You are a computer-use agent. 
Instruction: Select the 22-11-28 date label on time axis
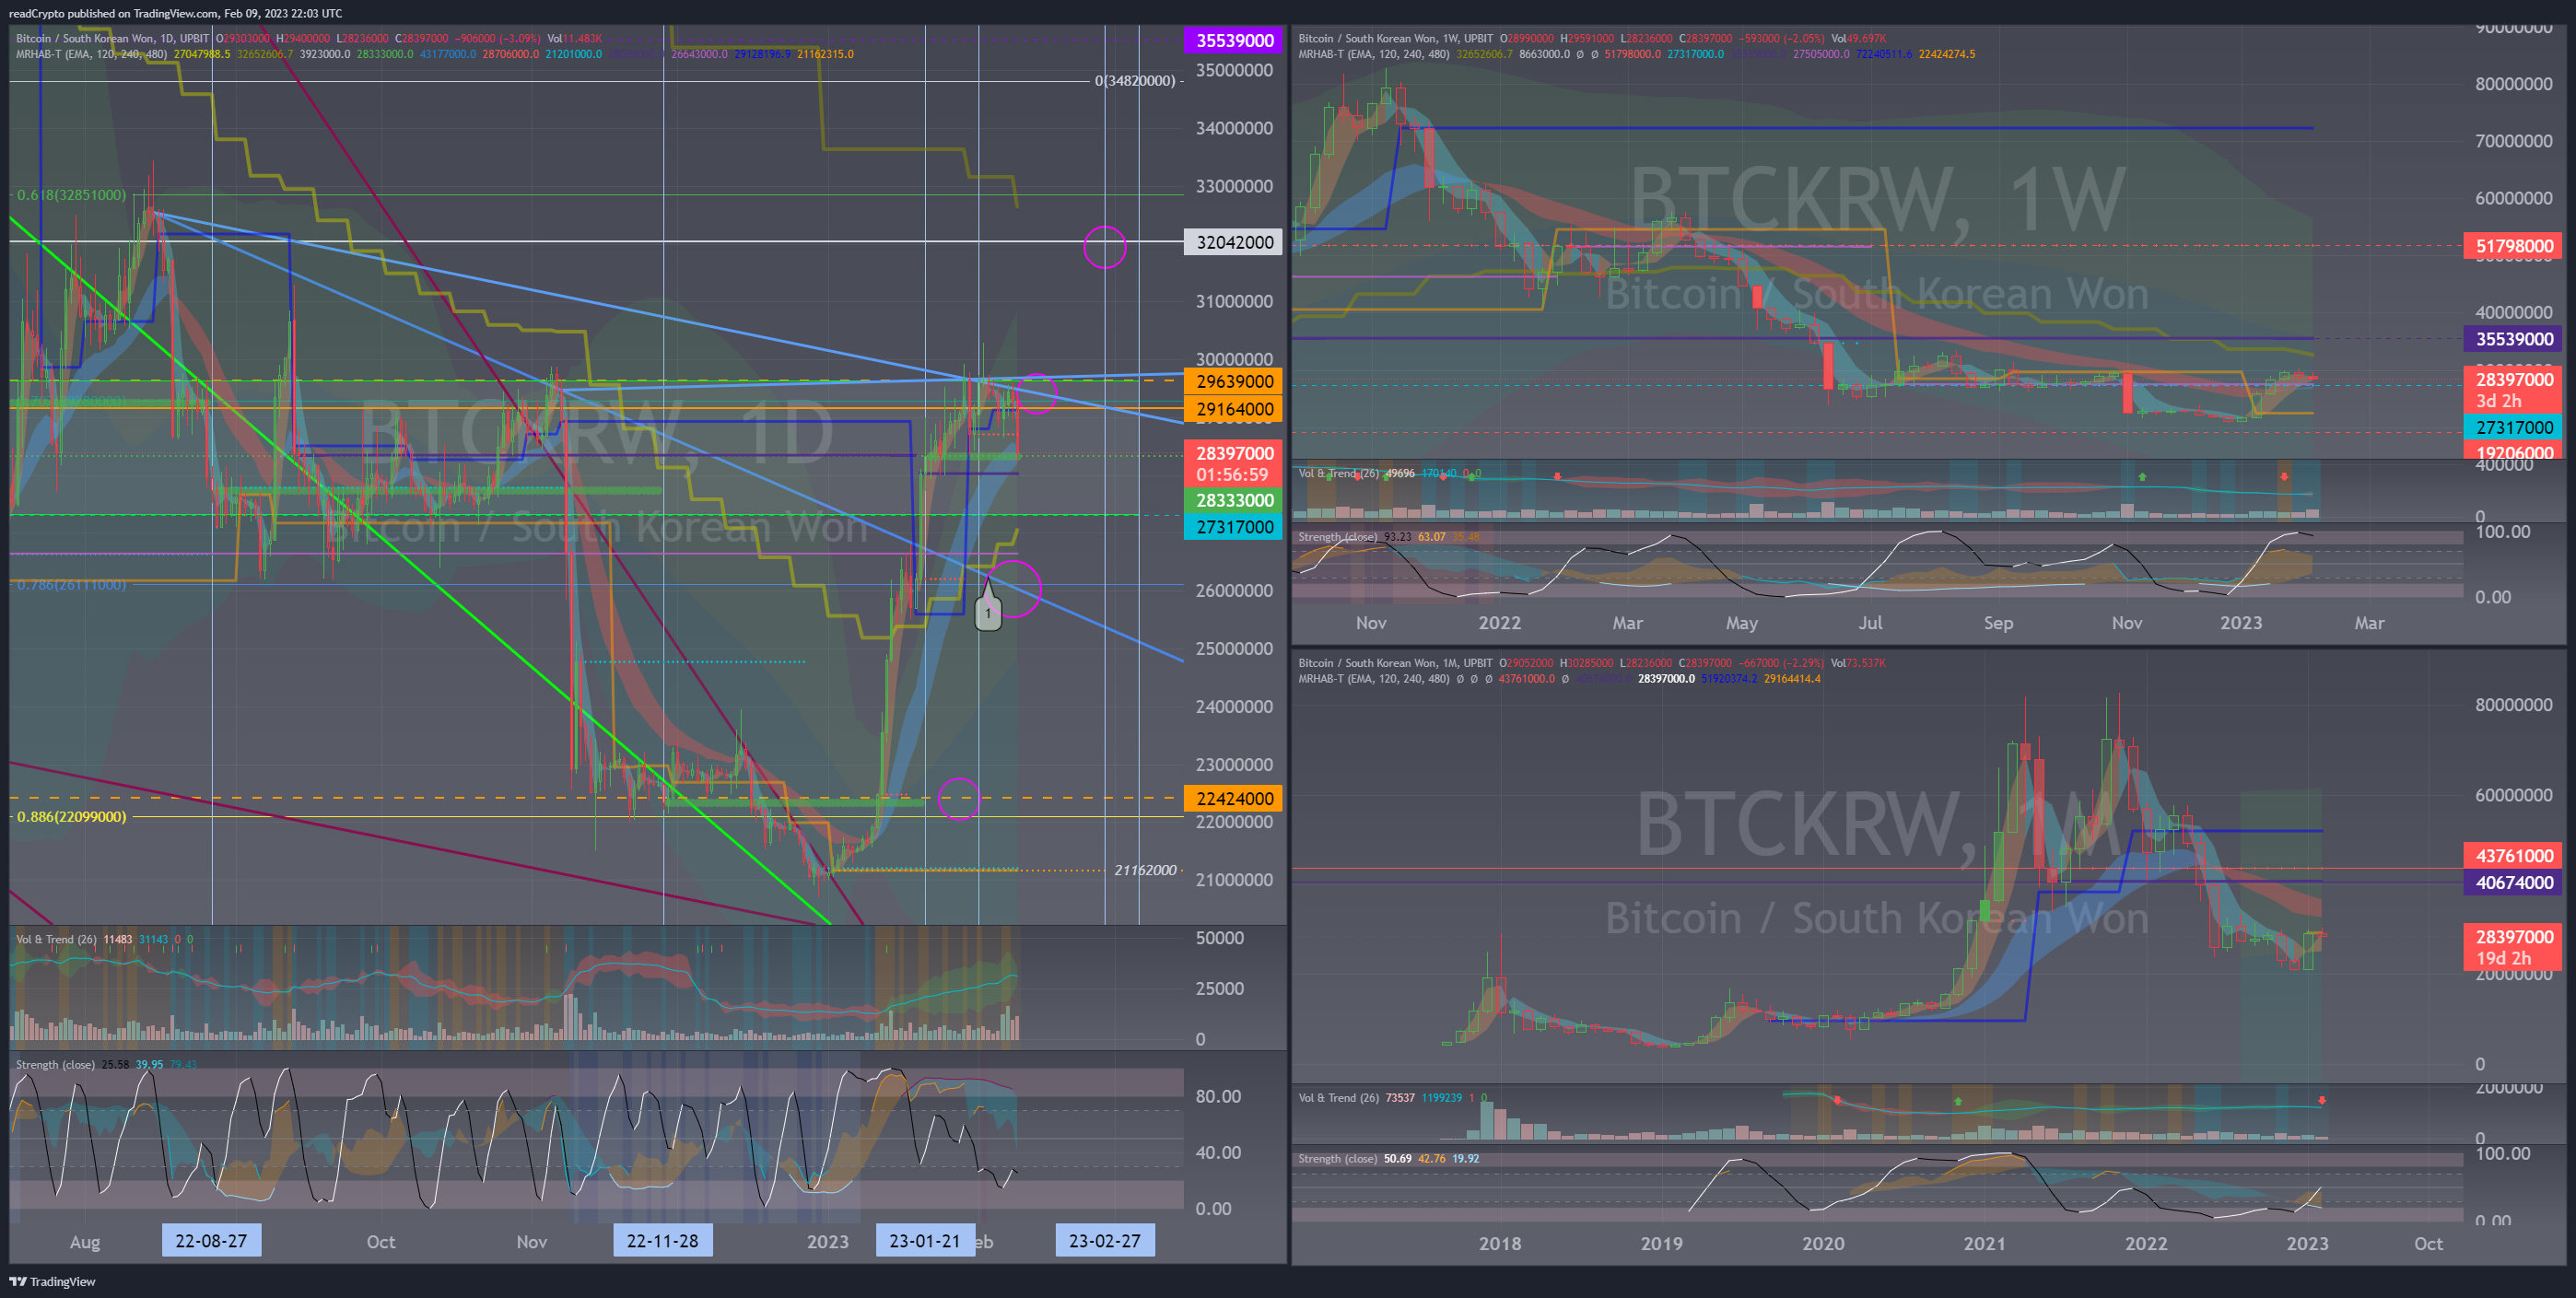coord(662,1240)
